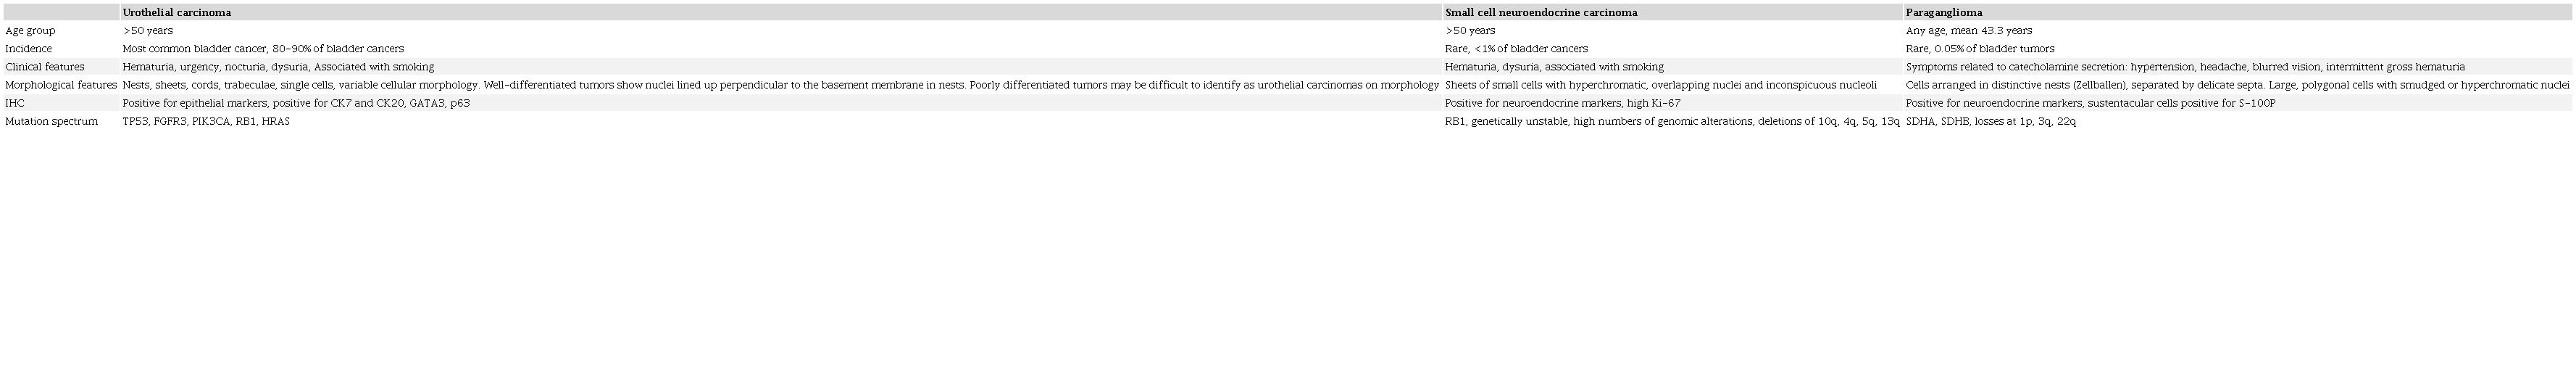Viewport: 2576px width, 367px height.
Task: Select the Age group row label
Action: click(x=30, y=31)
